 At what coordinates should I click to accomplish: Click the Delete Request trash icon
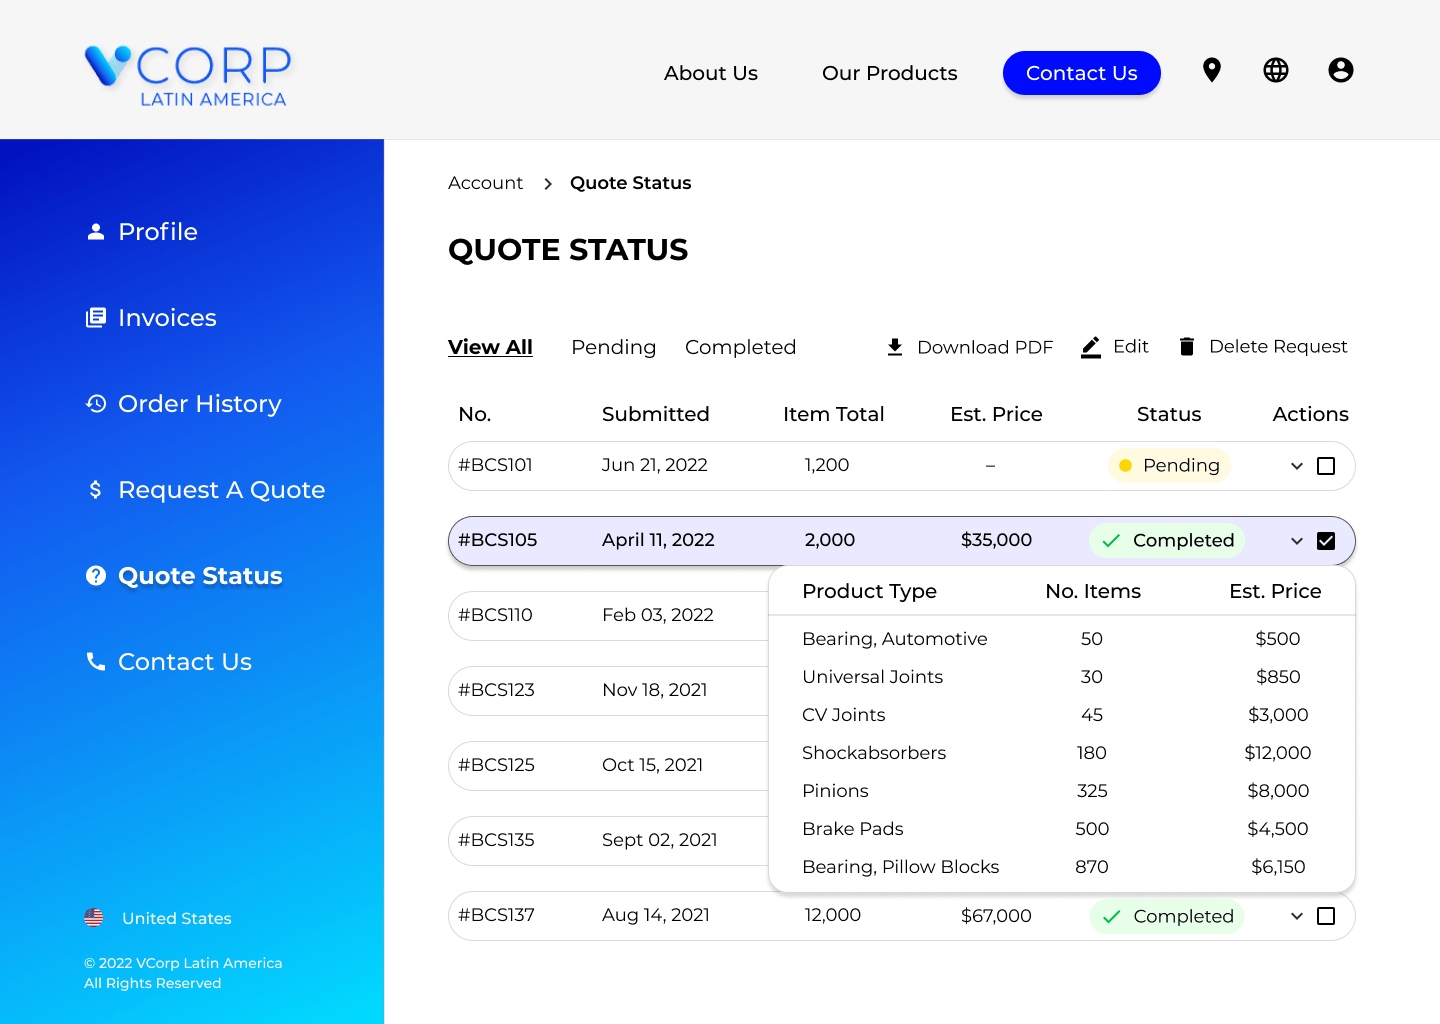click(x=1186, y=347)
